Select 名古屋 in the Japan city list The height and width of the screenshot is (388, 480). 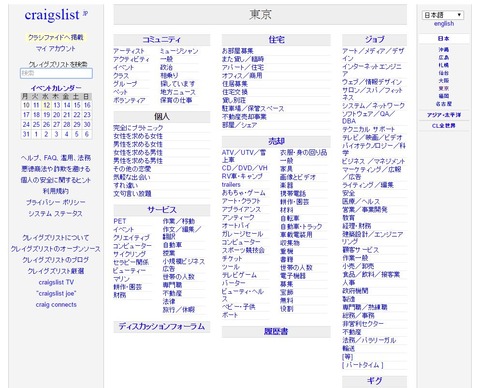444,104
